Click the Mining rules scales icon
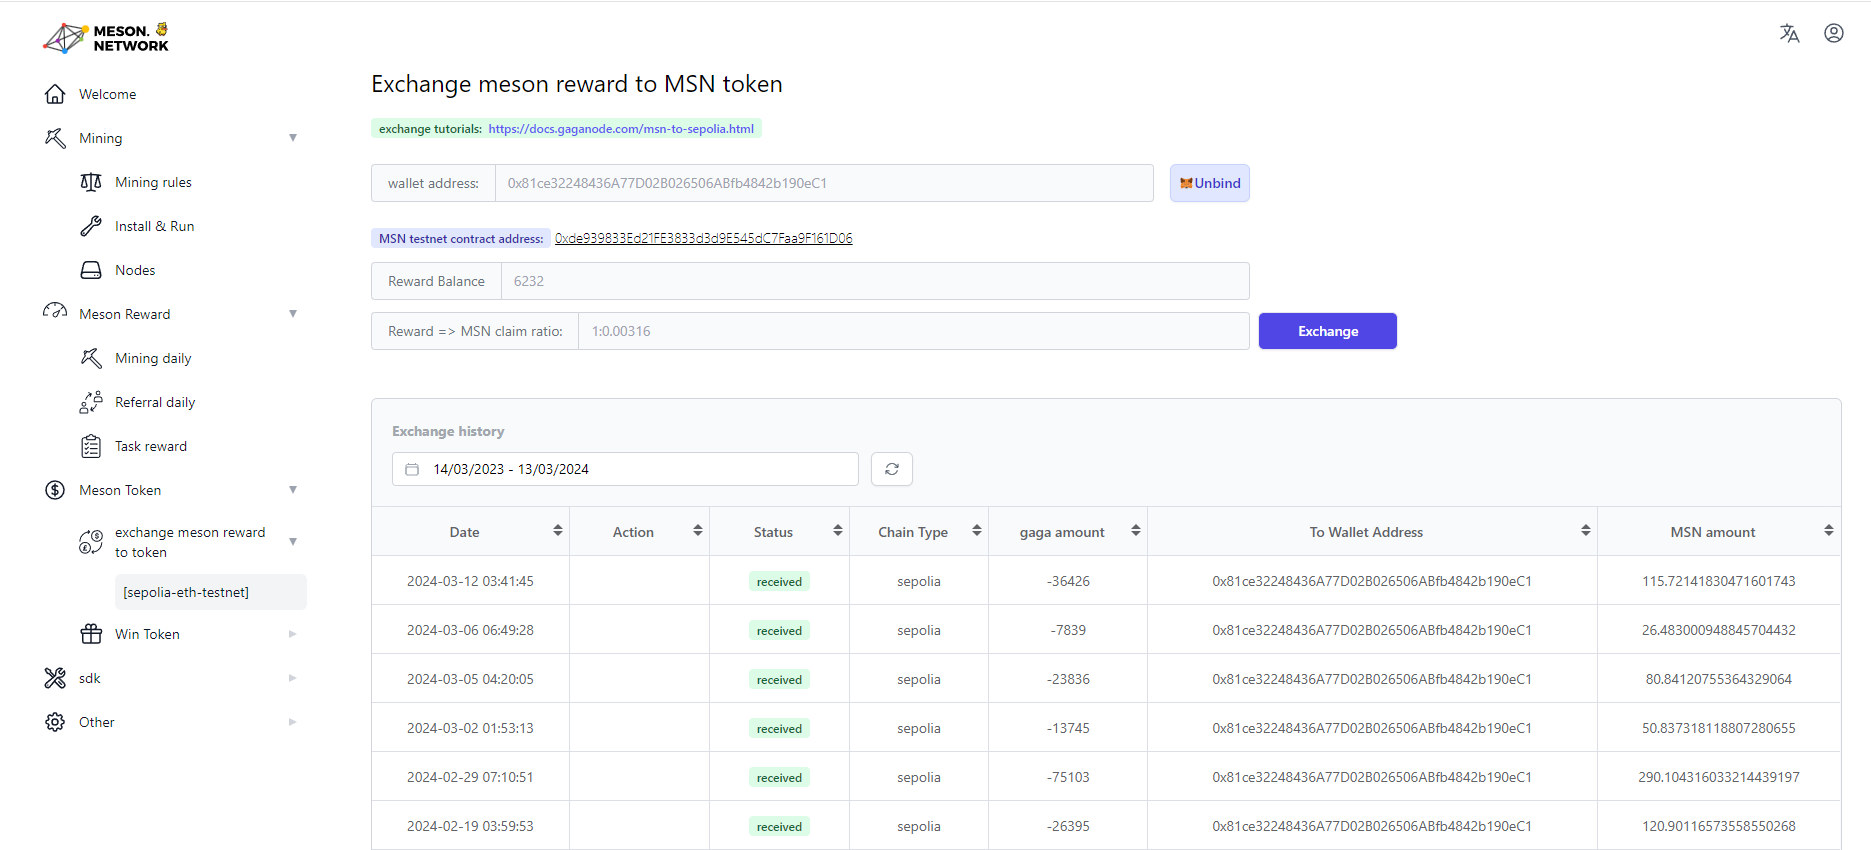Viewport: 1871px width, 850px height. [91, 182]
